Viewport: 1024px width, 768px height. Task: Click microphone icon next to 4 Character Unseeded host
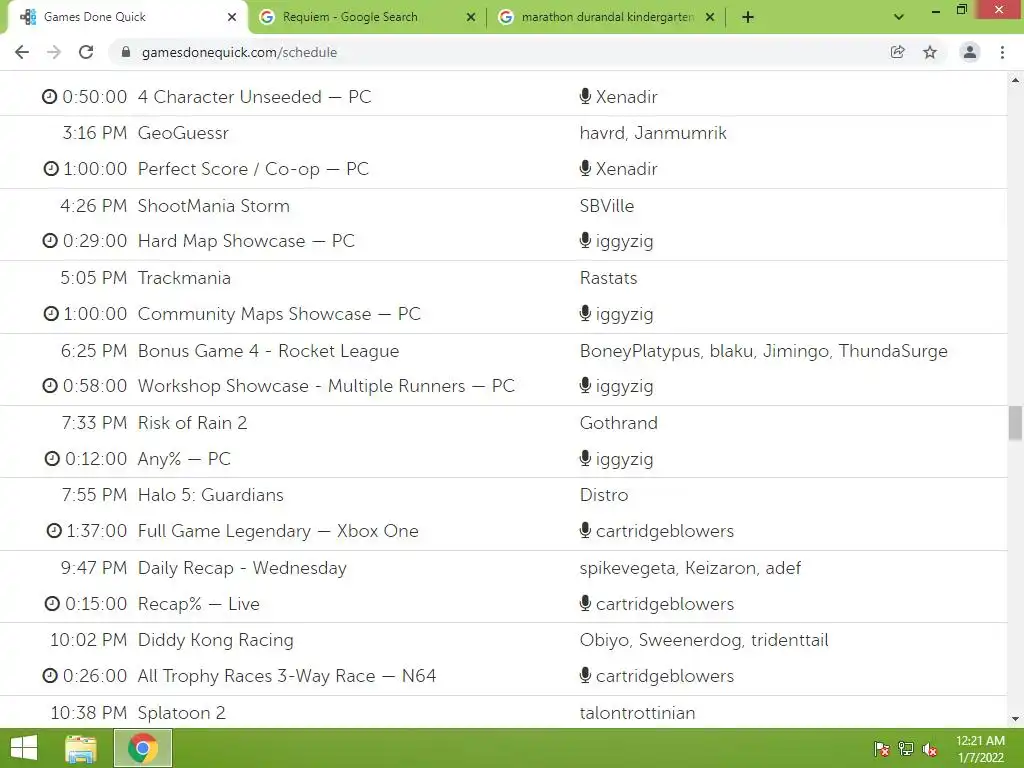point(585,97)
